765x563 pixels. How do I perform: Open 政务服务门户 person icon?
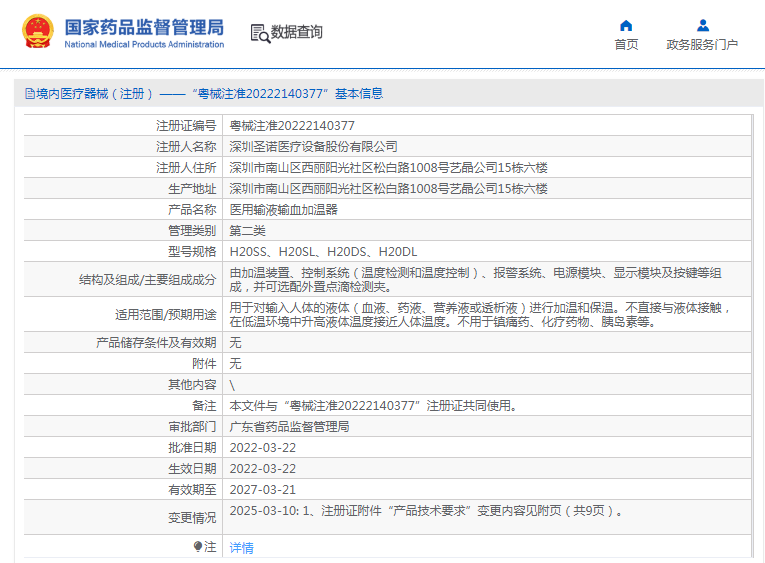point(703,25)
